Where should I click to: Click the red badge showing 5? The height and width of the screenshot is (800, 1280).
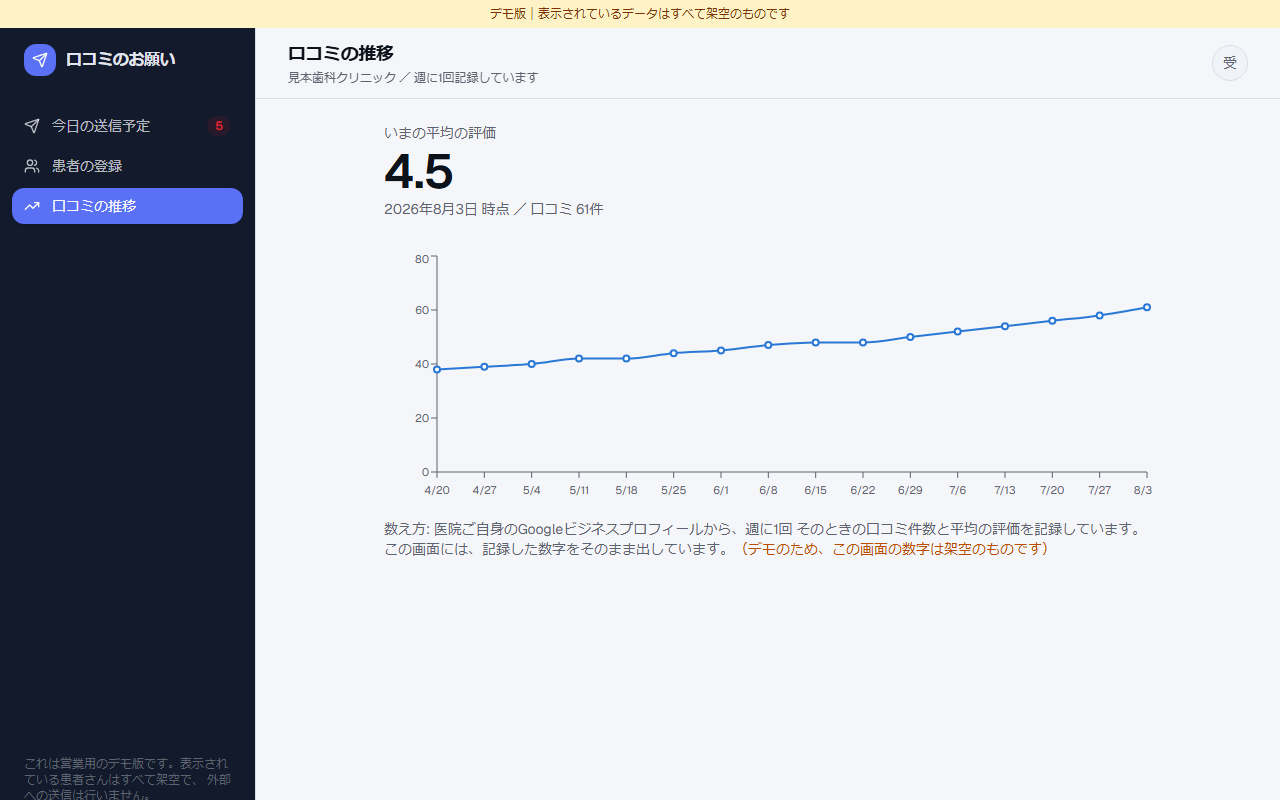pyautogui.click(x=219, y=126)
